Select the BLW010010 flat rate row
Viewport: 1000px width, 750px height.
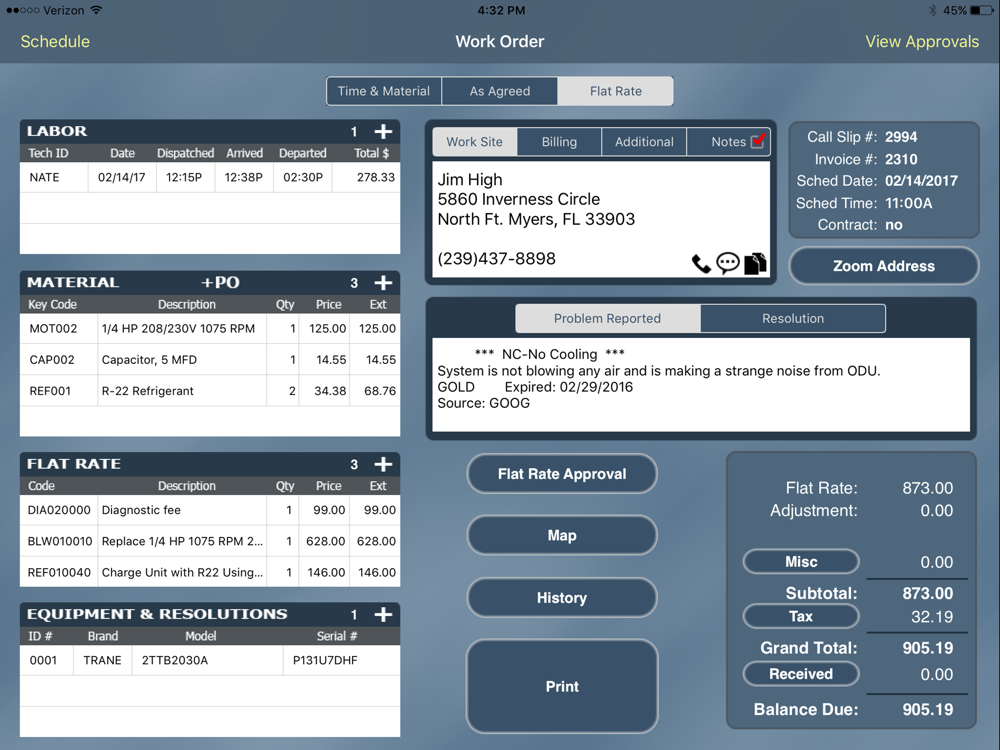pos(210,541)
